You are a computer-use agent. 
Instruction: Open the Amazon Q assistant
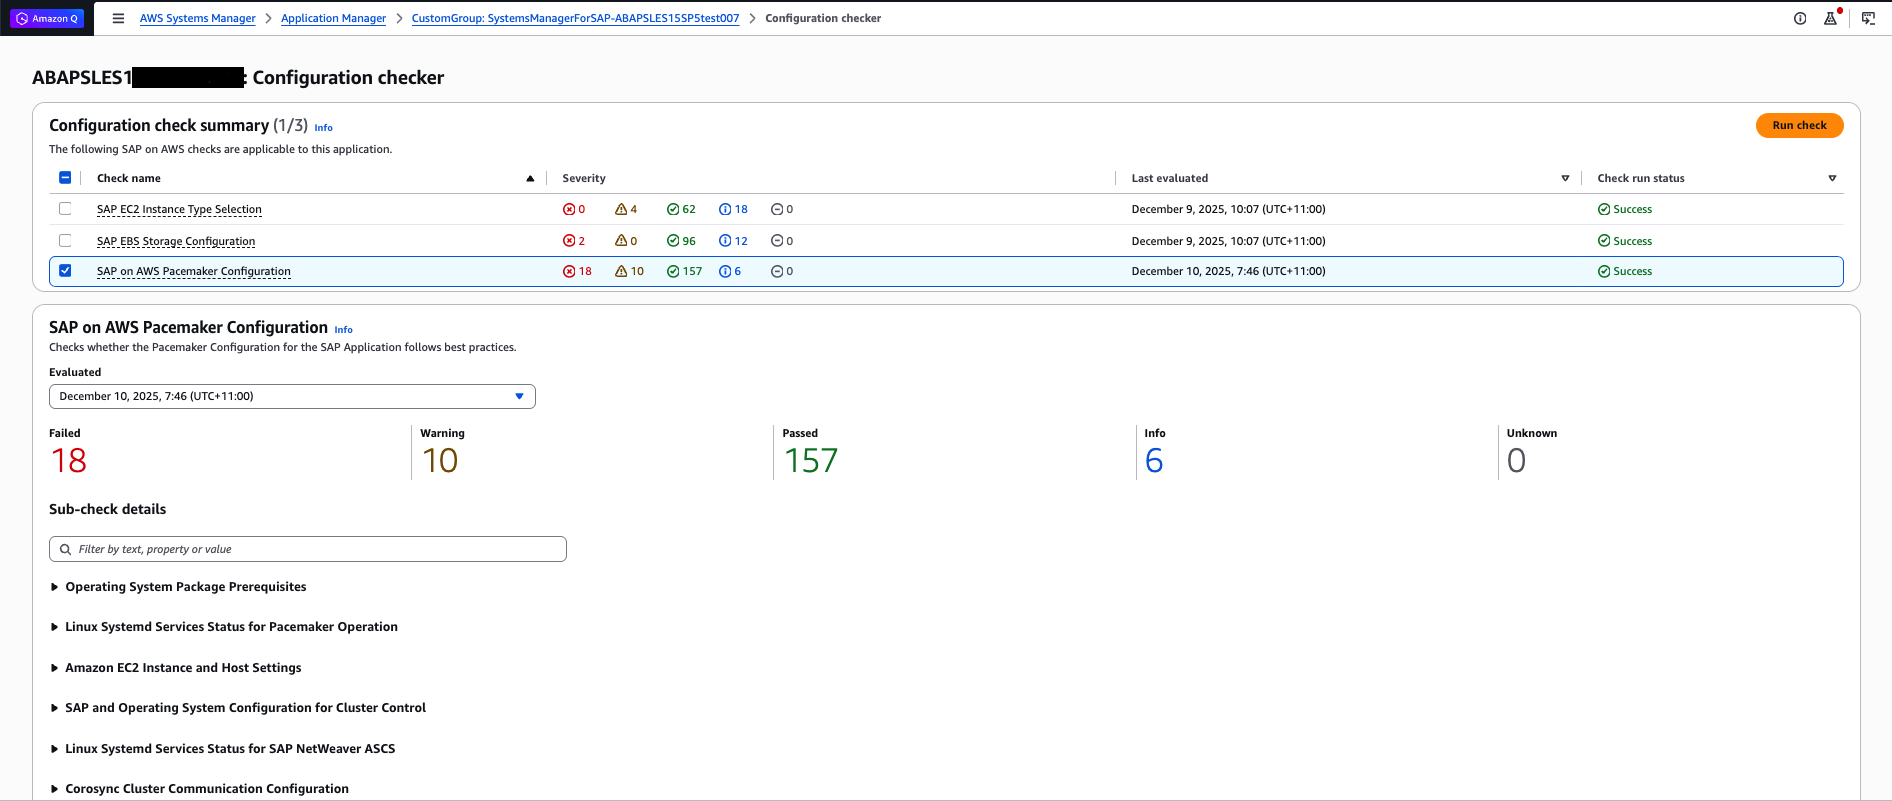47,18
